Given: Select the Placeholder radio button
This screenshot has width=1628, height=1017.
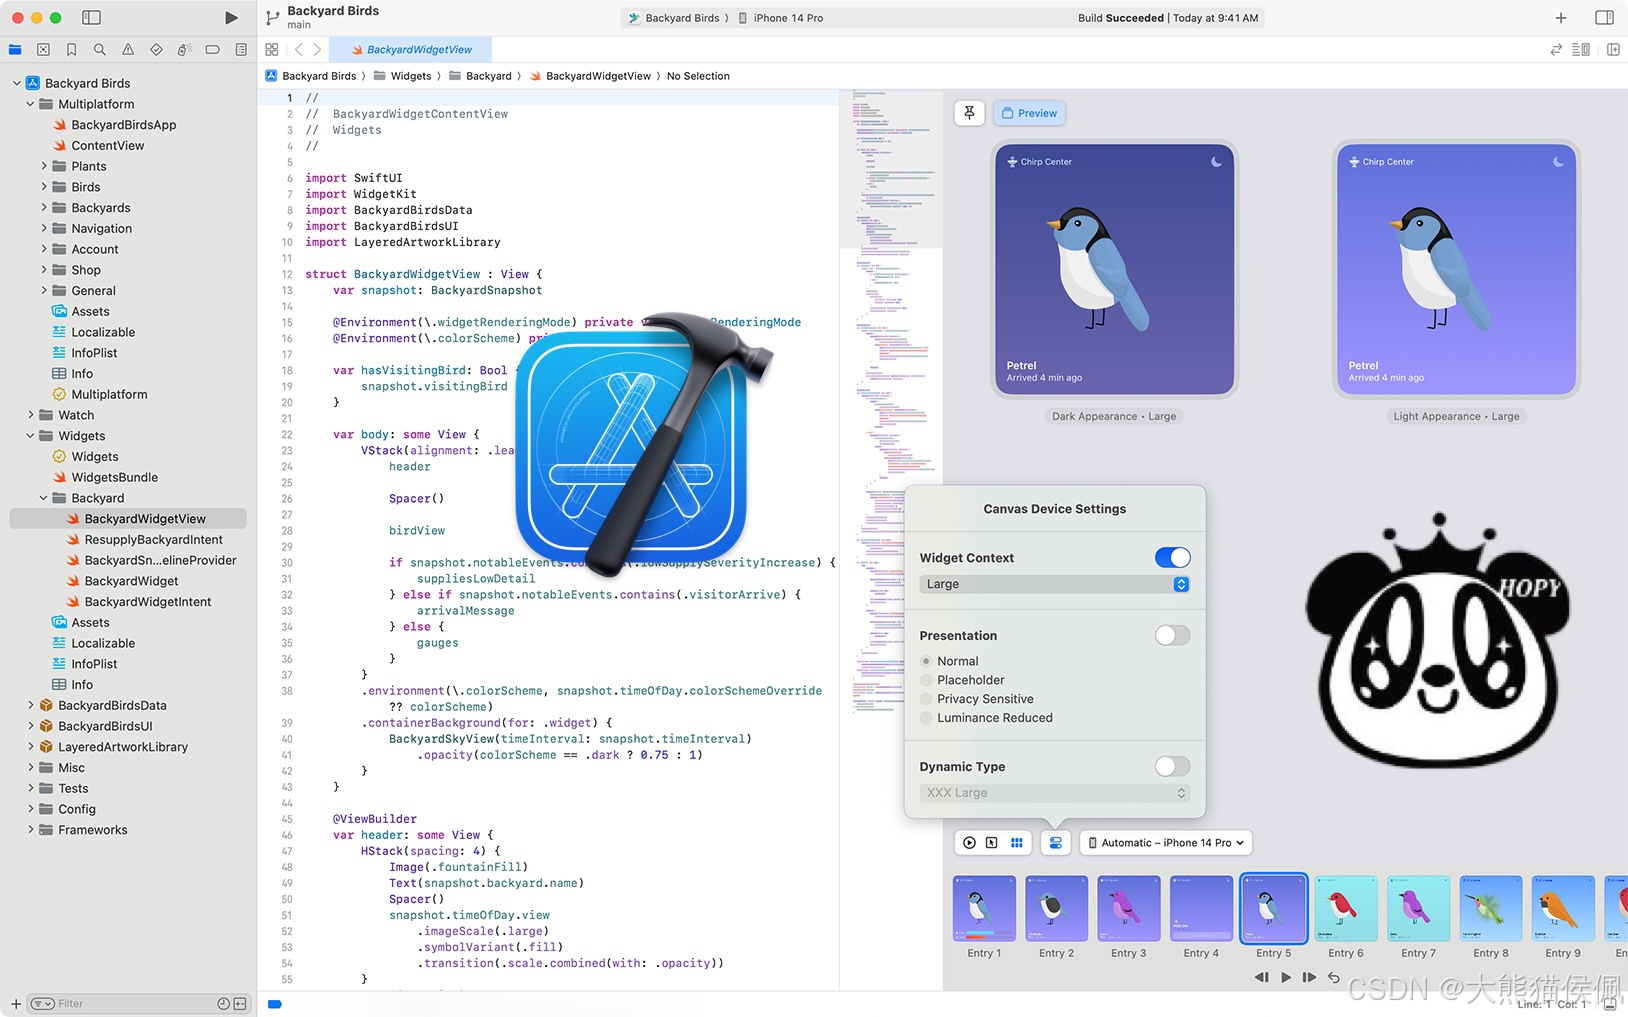Looking at the screenshot, I should tap(926, 680).
